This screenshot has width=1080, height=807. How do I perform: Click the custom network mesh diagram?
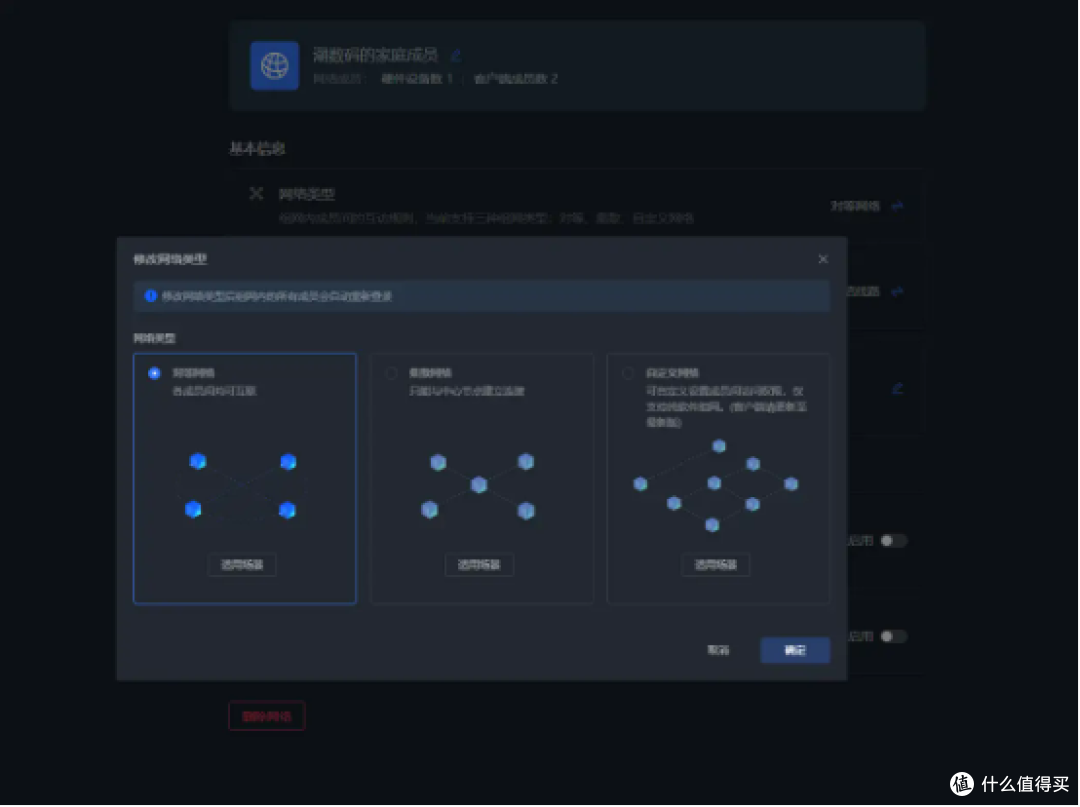716,485
